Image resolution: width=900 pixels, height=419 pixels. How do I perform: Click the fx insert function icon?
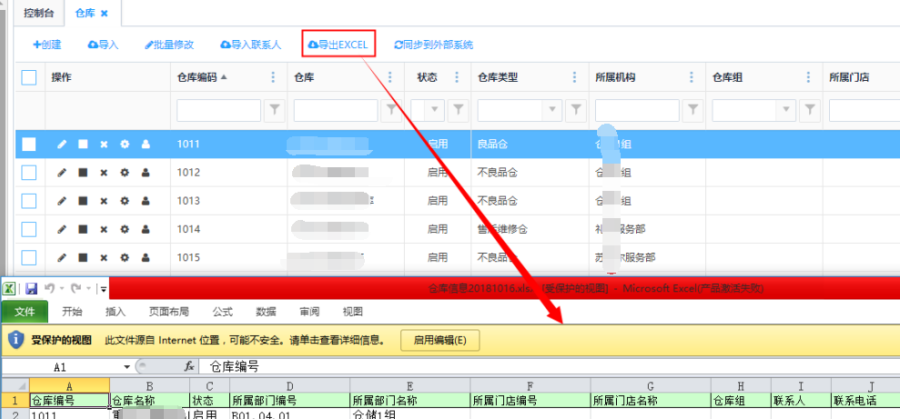pos(189,367)
